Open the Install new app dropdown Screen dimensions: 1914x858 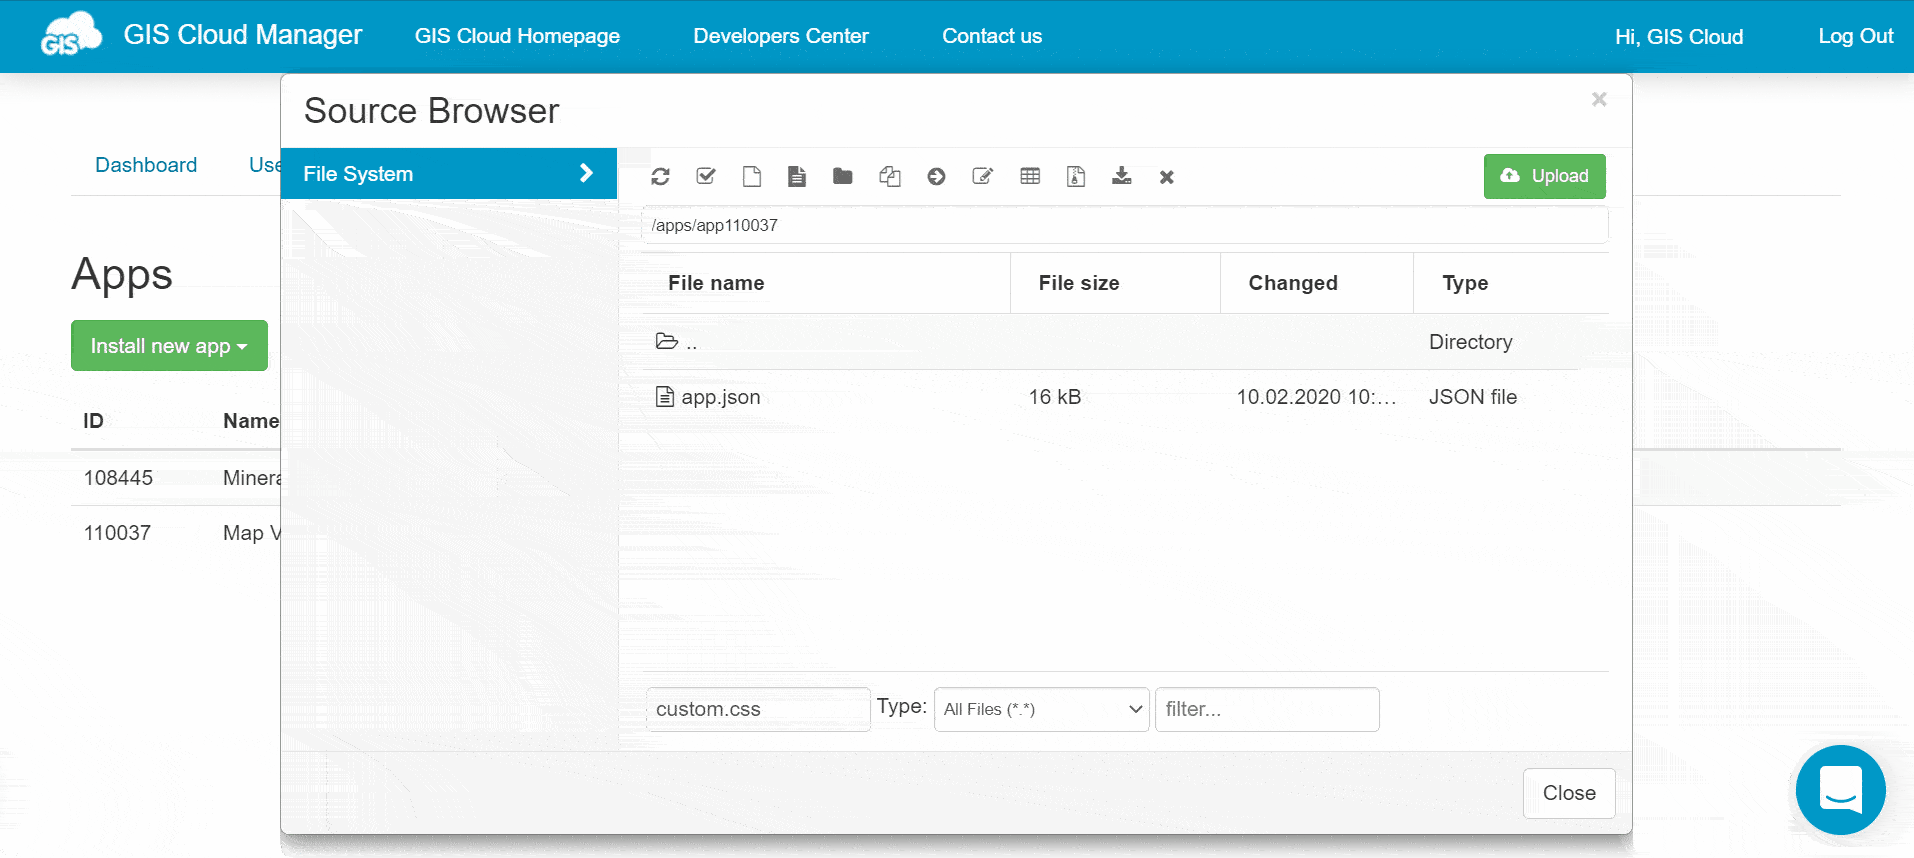[169, 345]
